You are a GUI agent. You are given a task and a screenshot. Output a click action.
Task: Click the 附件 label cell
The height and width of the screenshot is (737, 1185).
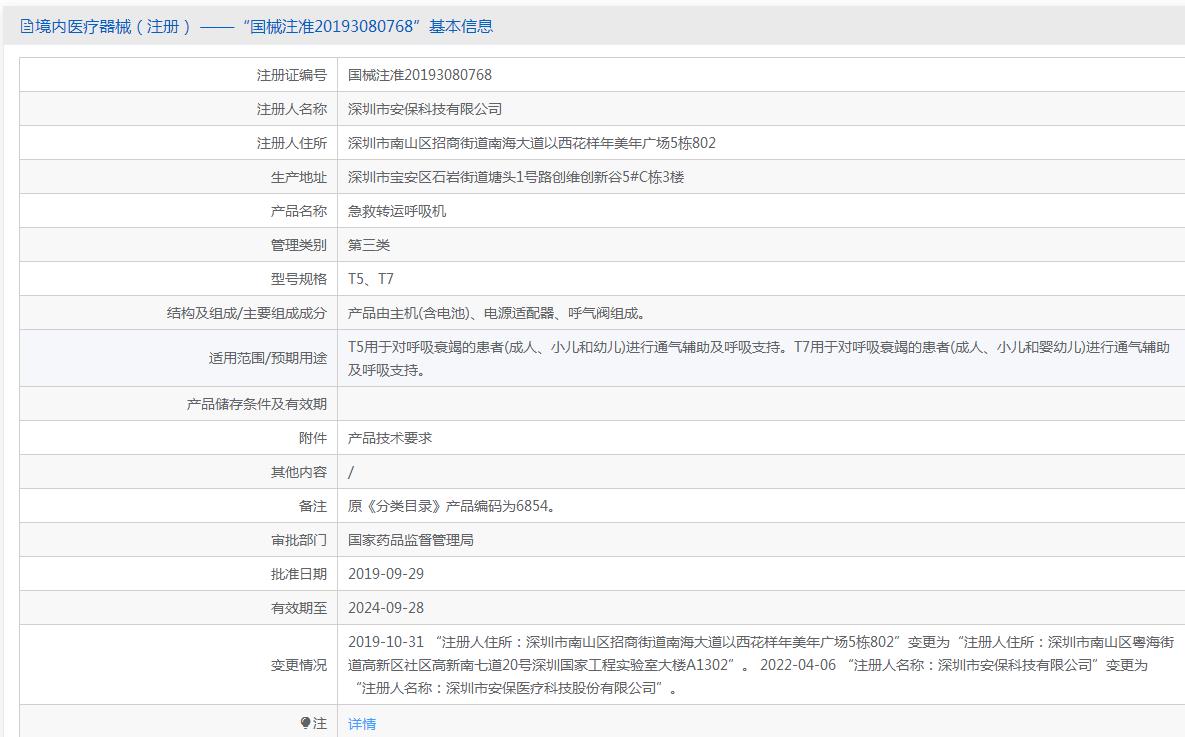point(178,438)
